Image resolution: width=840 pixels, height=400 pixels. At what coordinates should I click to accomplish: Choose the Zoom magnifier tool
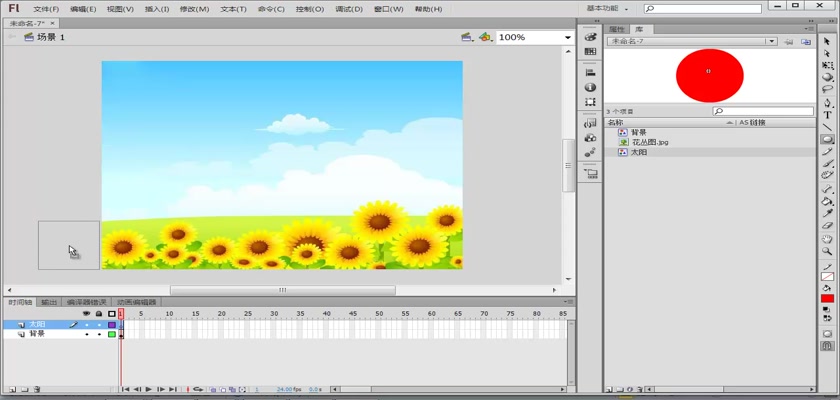(x=828, y=251)
